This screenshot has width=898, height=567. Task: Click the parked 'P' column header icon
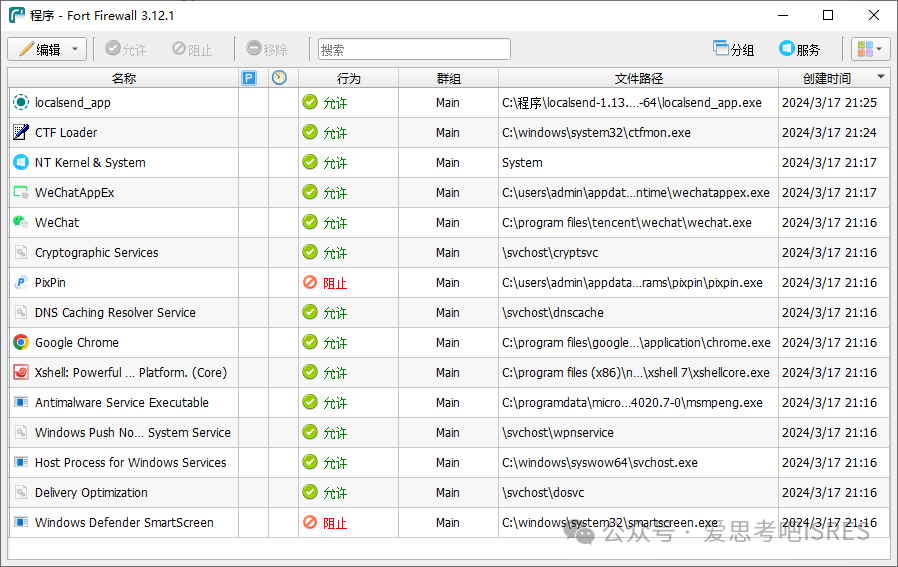tap(249, 78)
